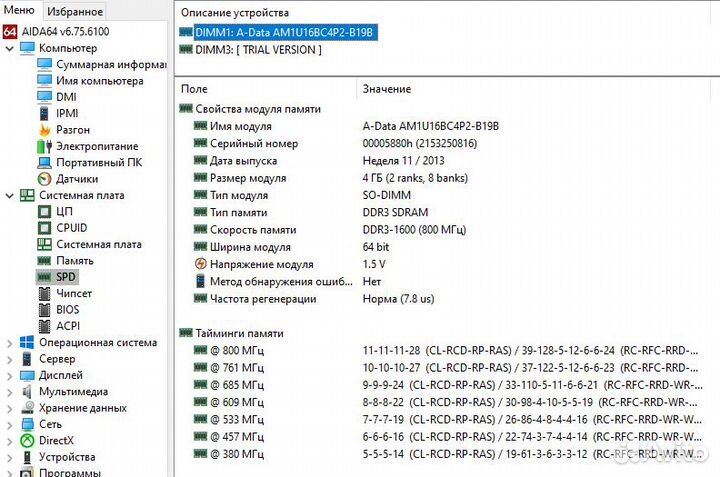Image resolution: width=720 pixels, height=477 pixels.
Task: Click the Системная плата motherboard group icon
Action: coord(27,196)
